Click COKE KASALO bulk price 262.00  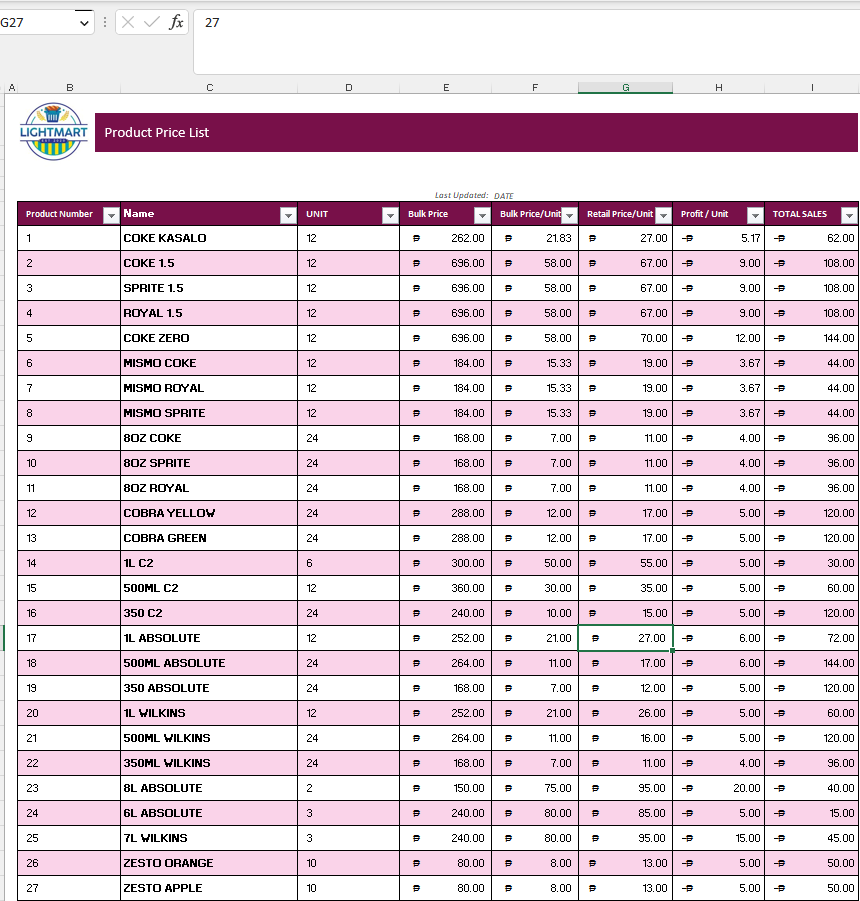click(x=446, y=238)
